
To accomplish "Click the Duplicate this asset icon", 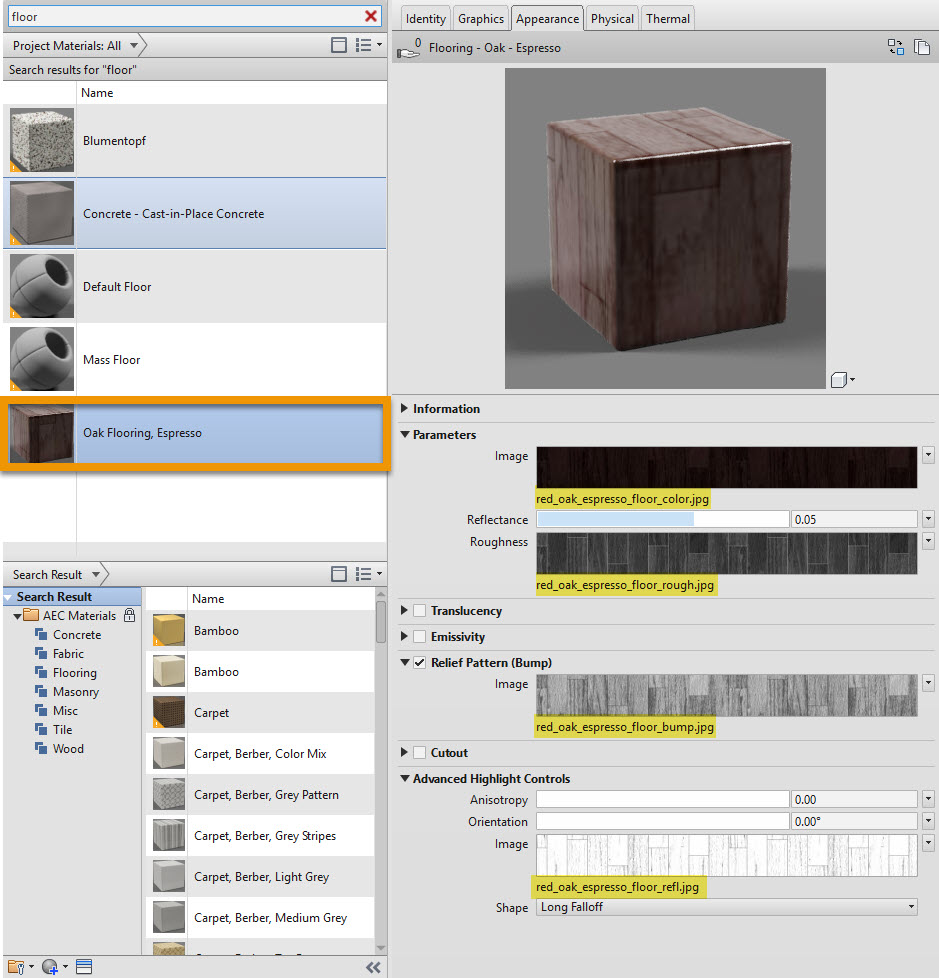I will [x=921, y=47].
